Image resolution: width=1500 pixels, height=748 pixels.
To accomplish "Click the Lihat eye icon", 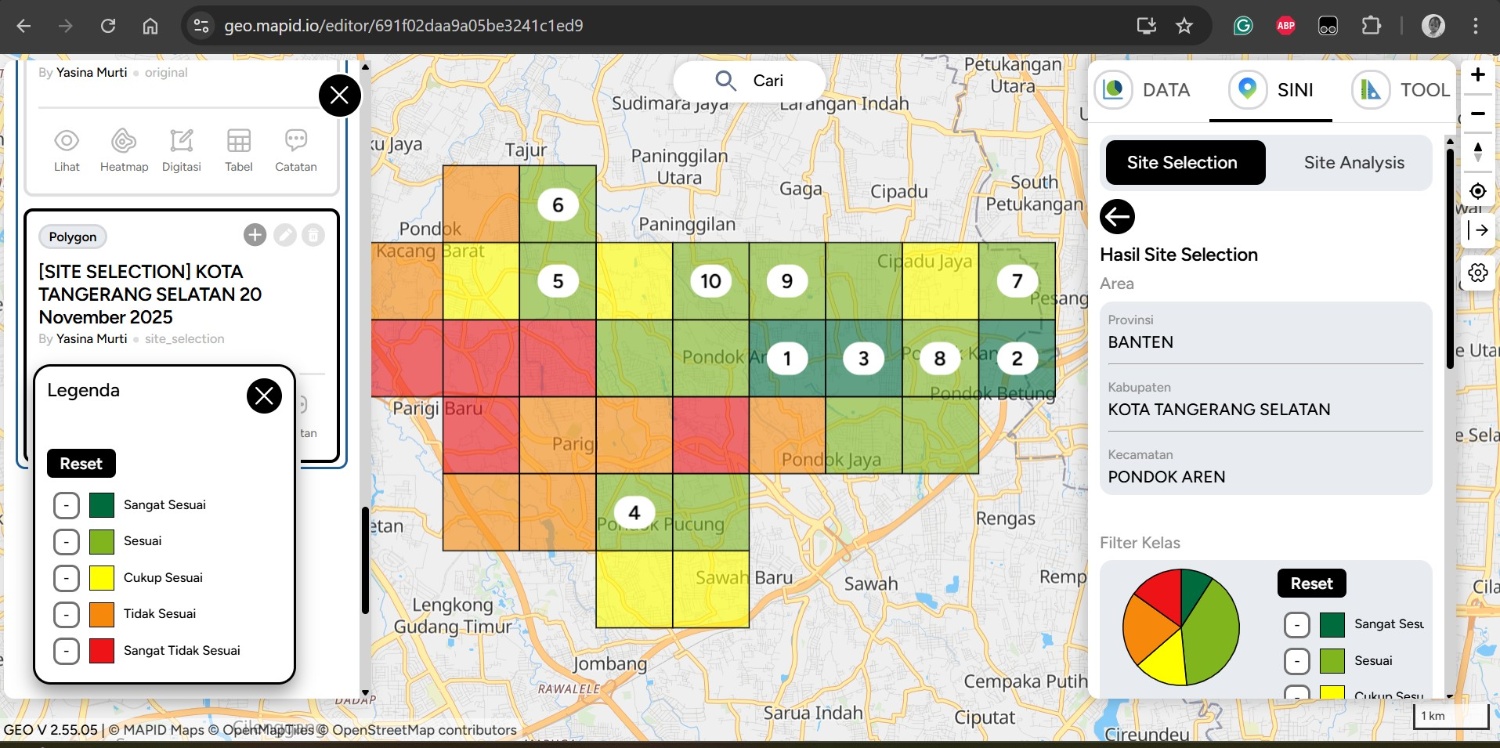I will tap(67, 142).
